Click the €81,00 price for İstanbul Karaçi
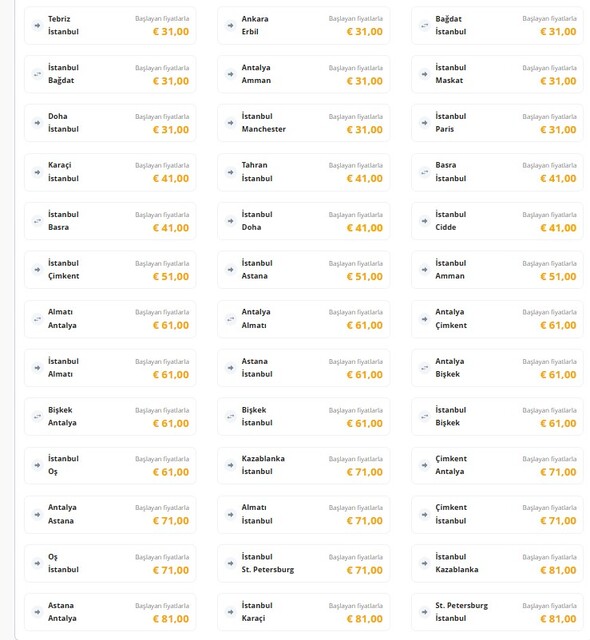Screen dimensions: 590x640 click(x=365, y=619)
